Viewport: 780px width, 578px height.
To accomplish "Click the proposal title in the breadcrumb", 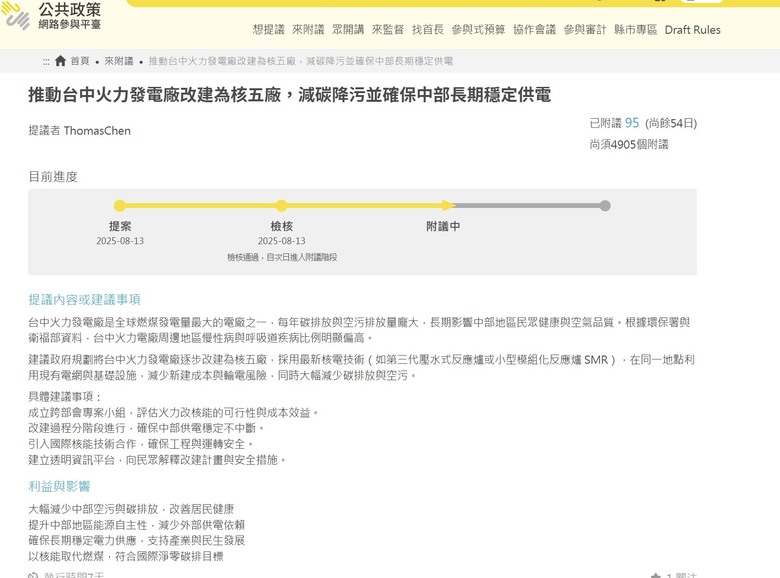I will point(301,61).
